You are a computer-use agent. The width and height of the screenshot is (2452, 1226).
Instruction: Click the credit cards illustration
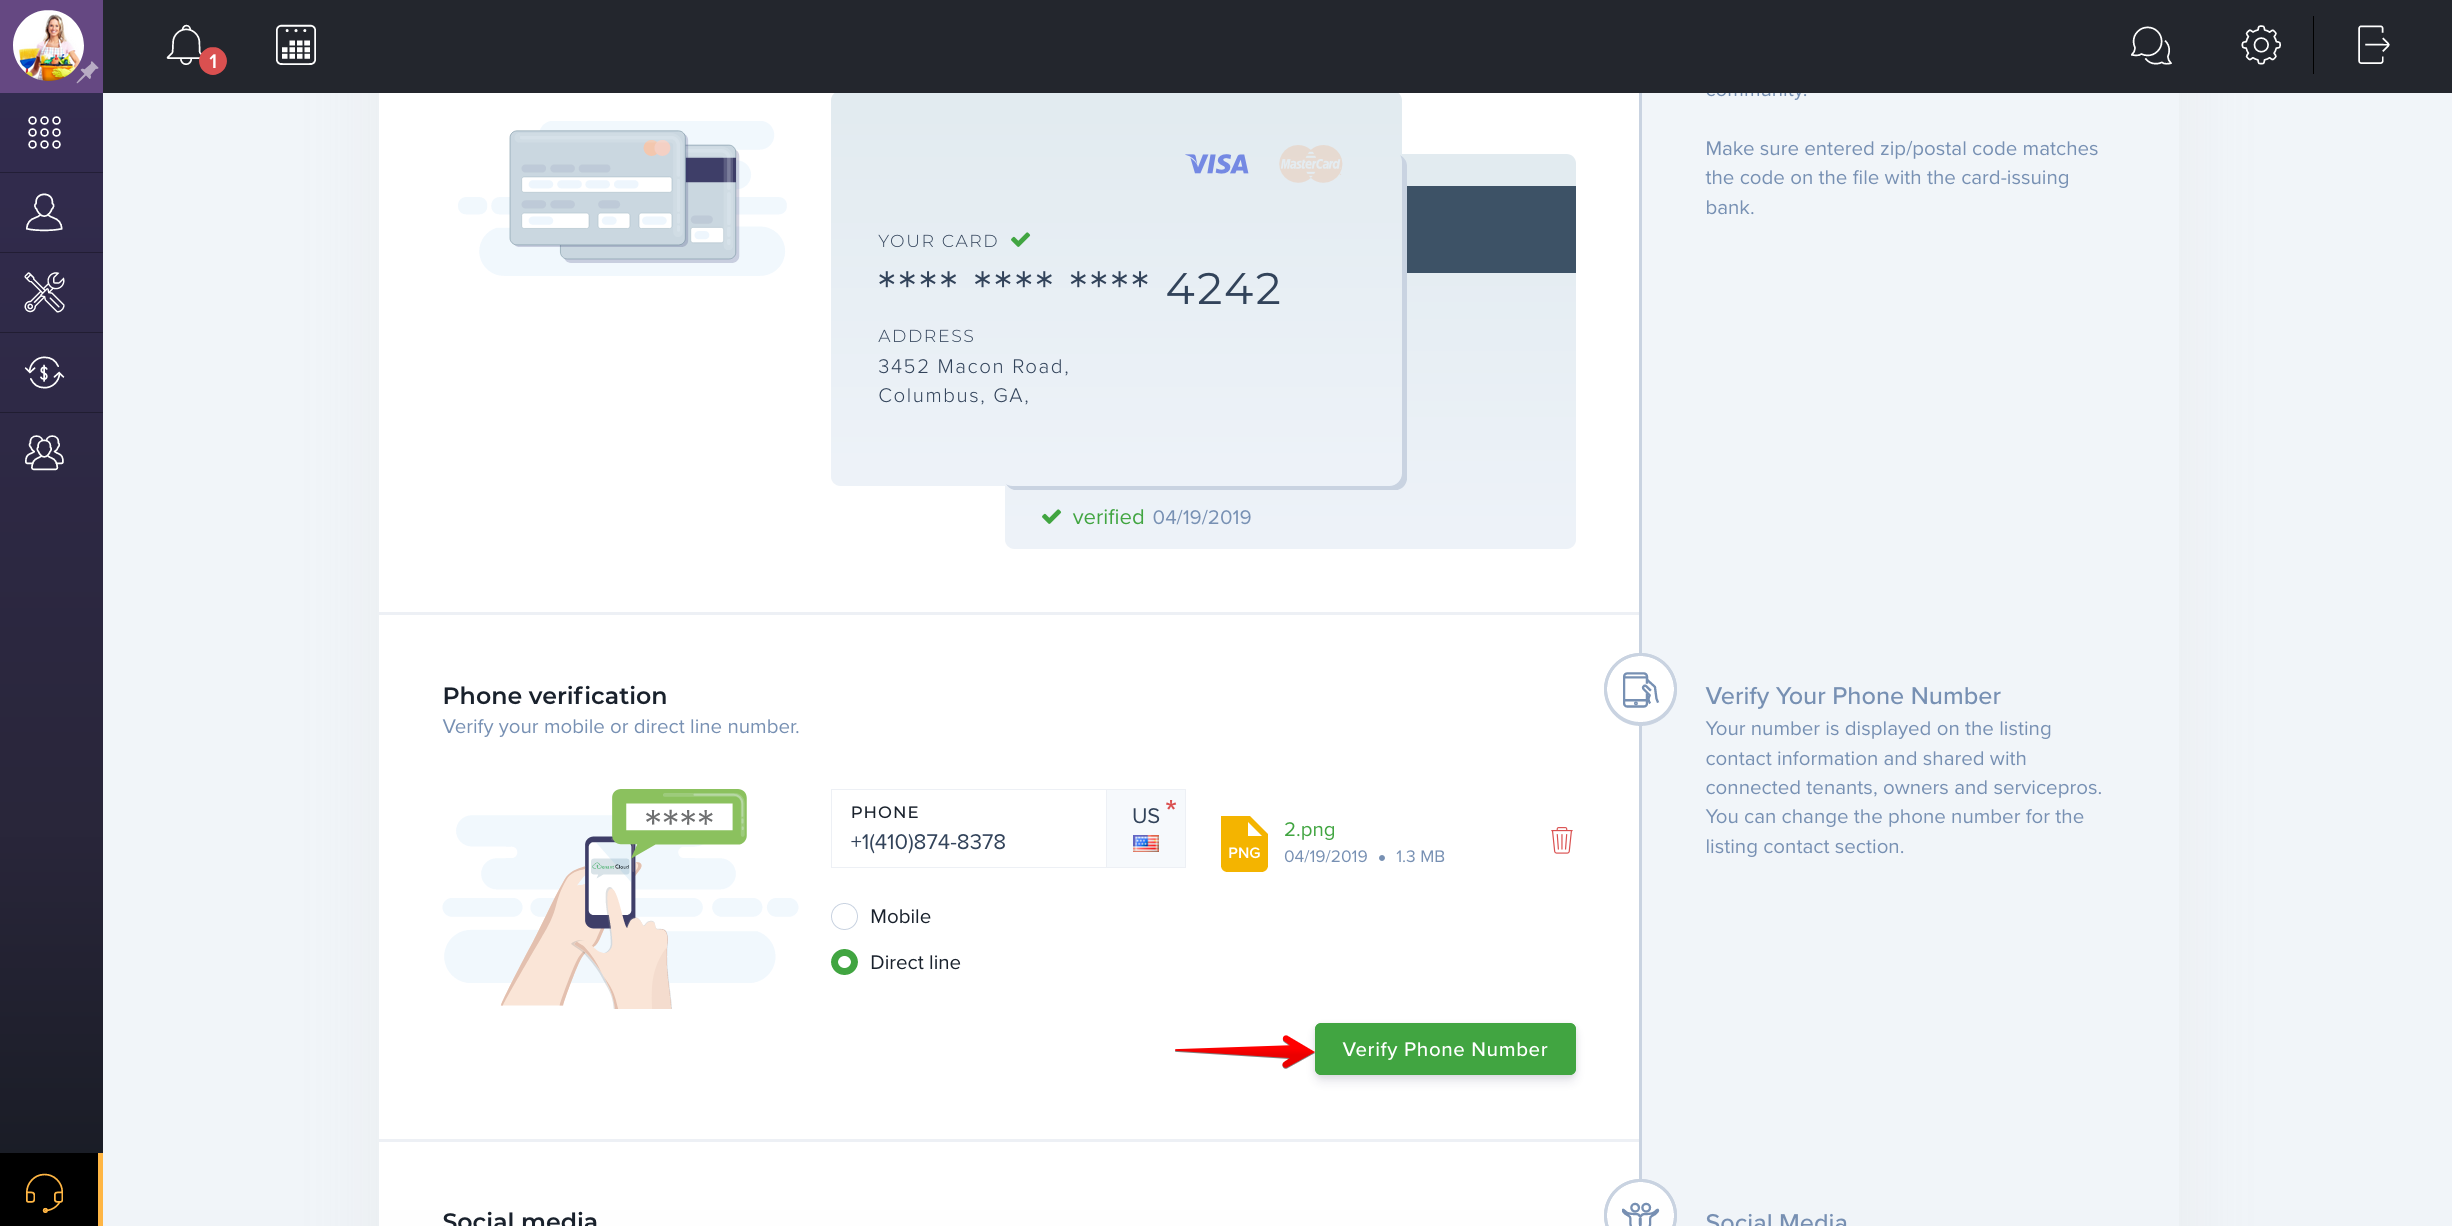[x=622, y=198]
